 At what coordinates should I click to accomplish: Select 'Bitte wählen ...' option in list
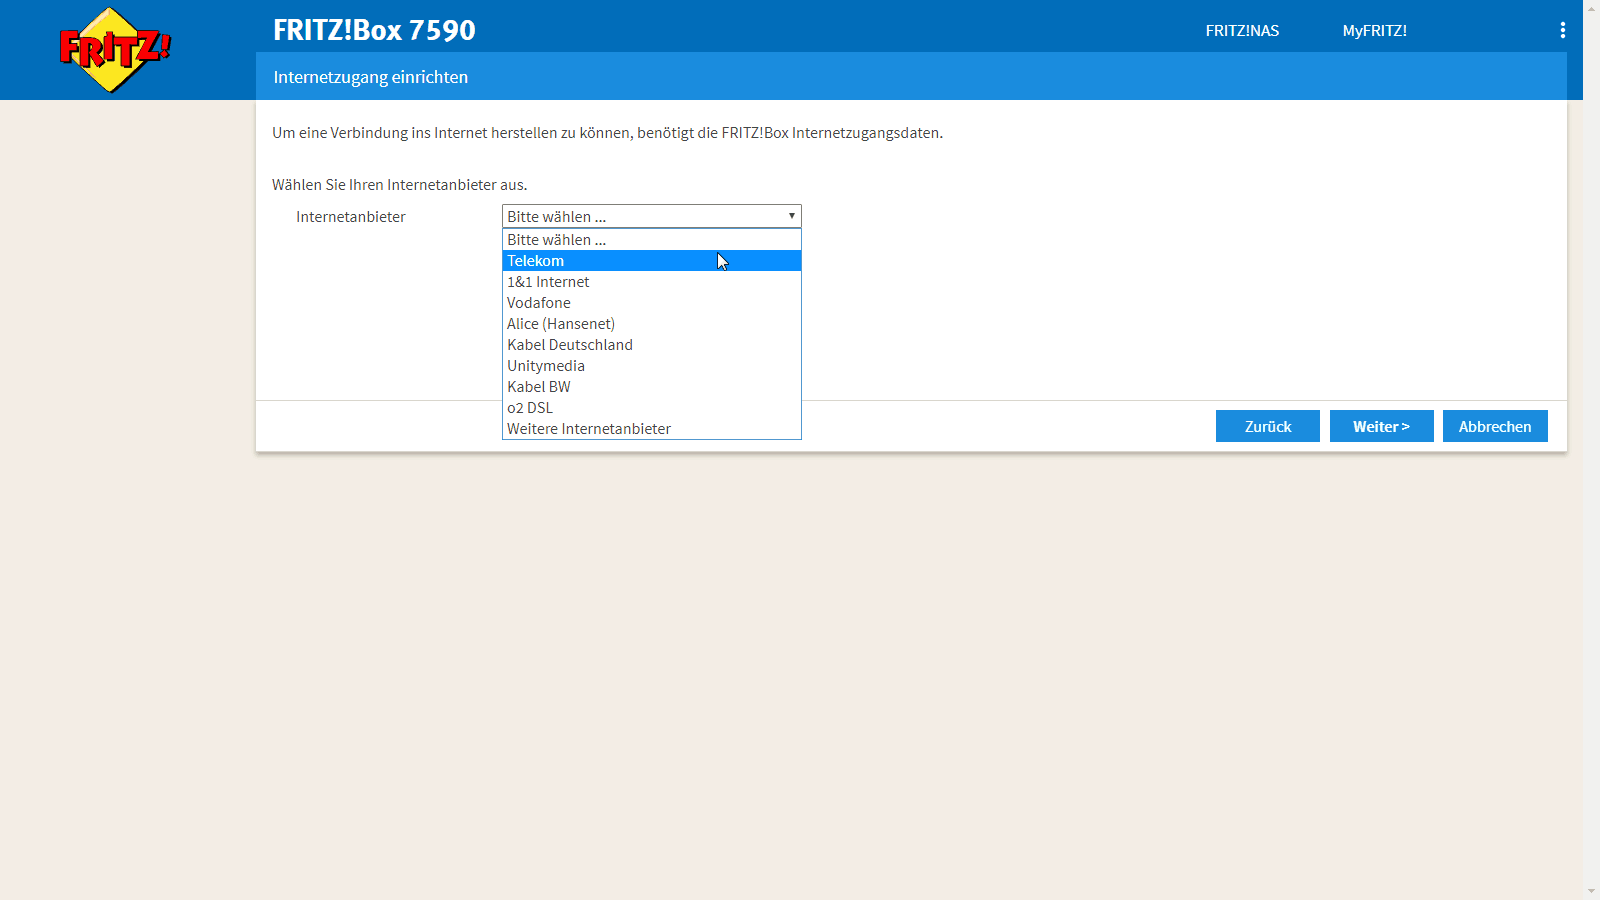(x=652, y=240)
